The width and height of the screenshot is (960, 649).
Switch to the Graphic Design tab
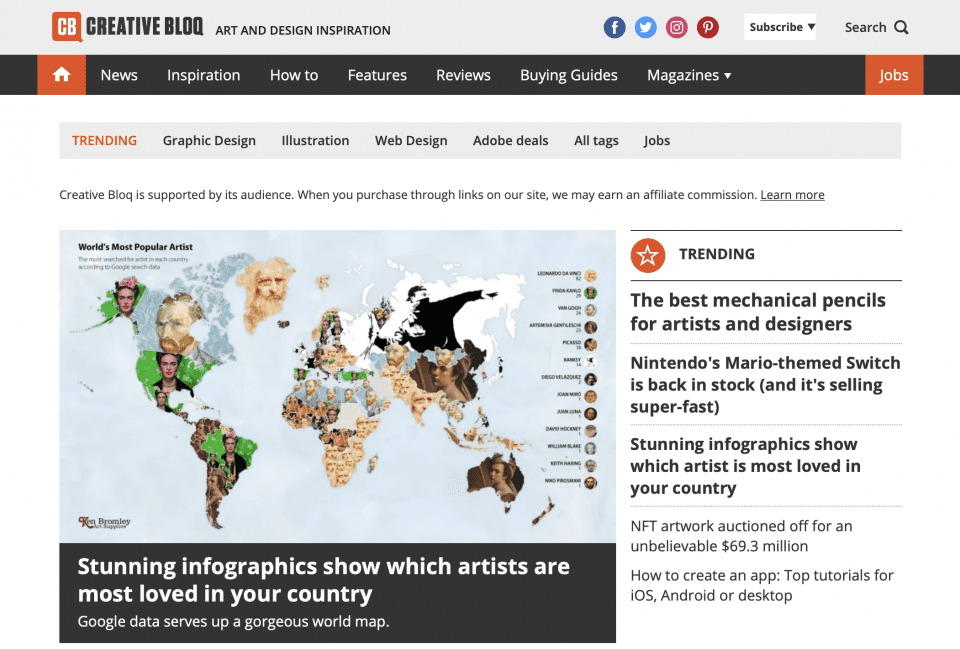click(209, 140)
